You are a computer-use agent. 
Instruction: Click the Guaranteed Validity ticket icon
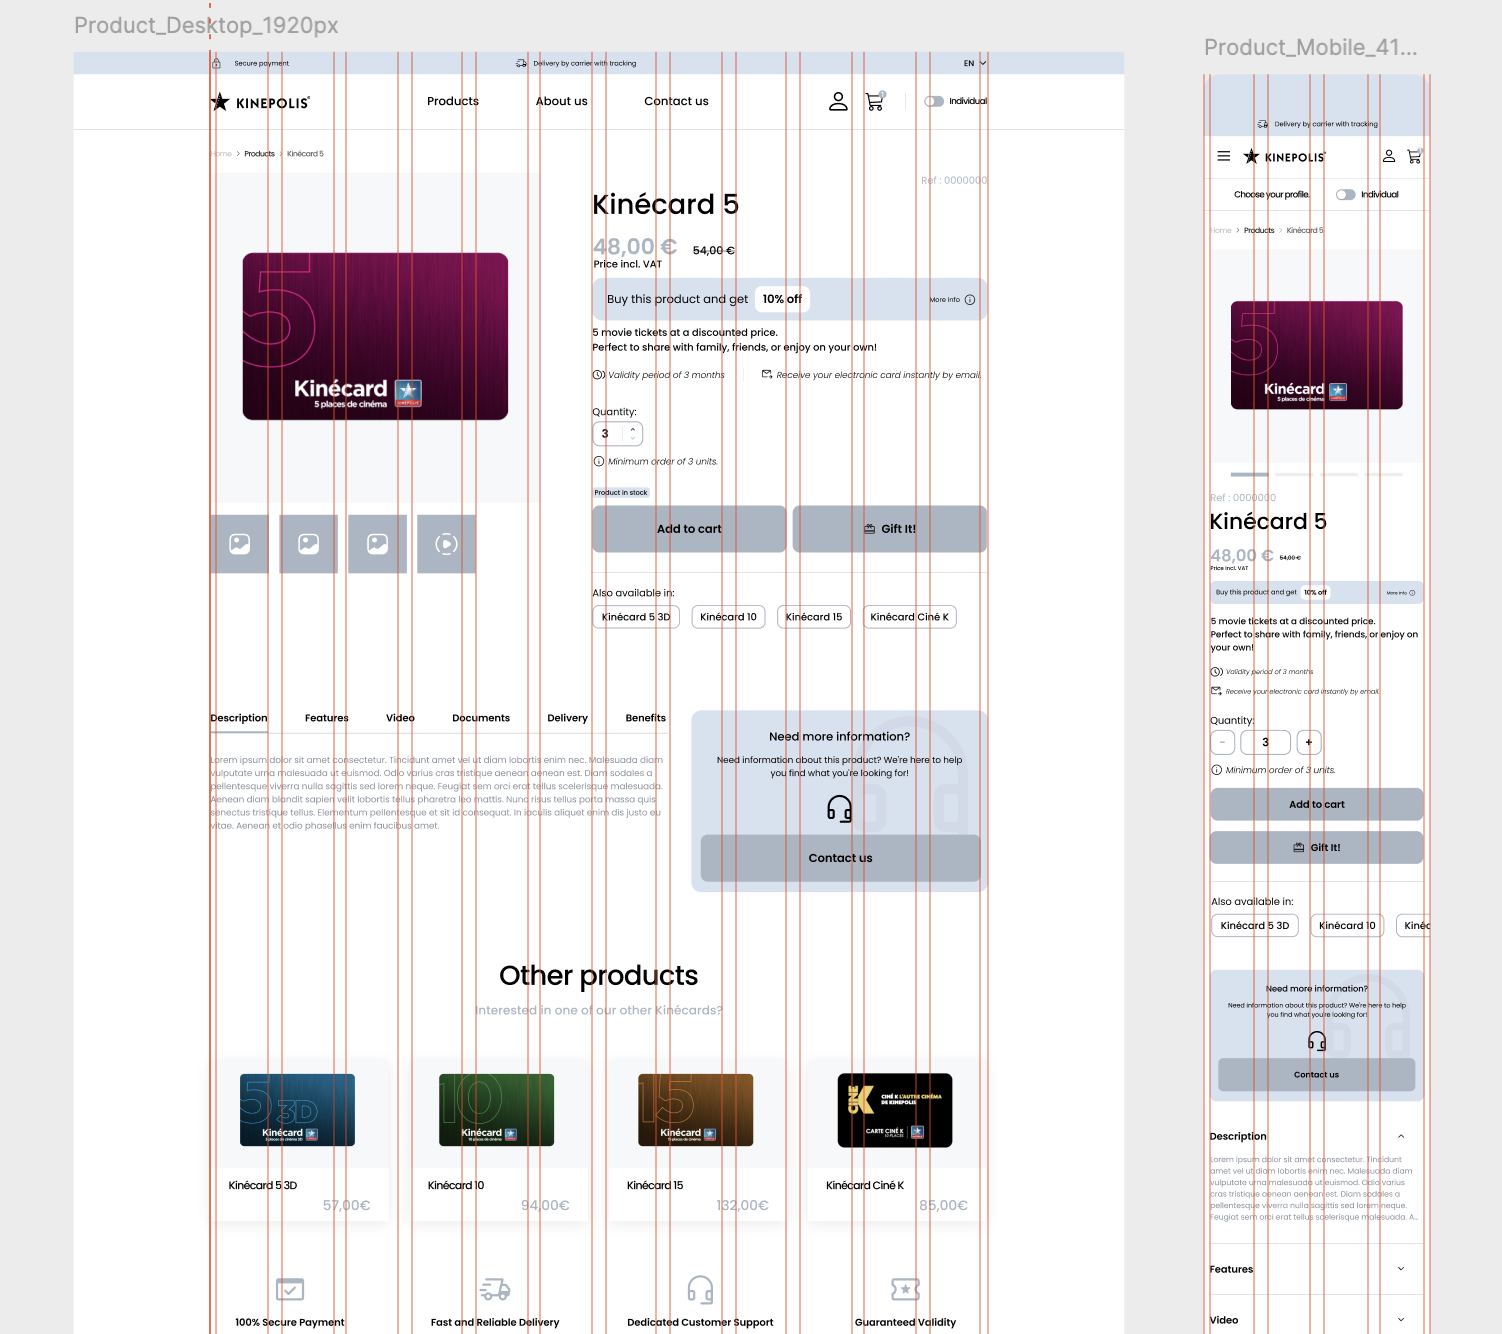[x=905, y=1289]
